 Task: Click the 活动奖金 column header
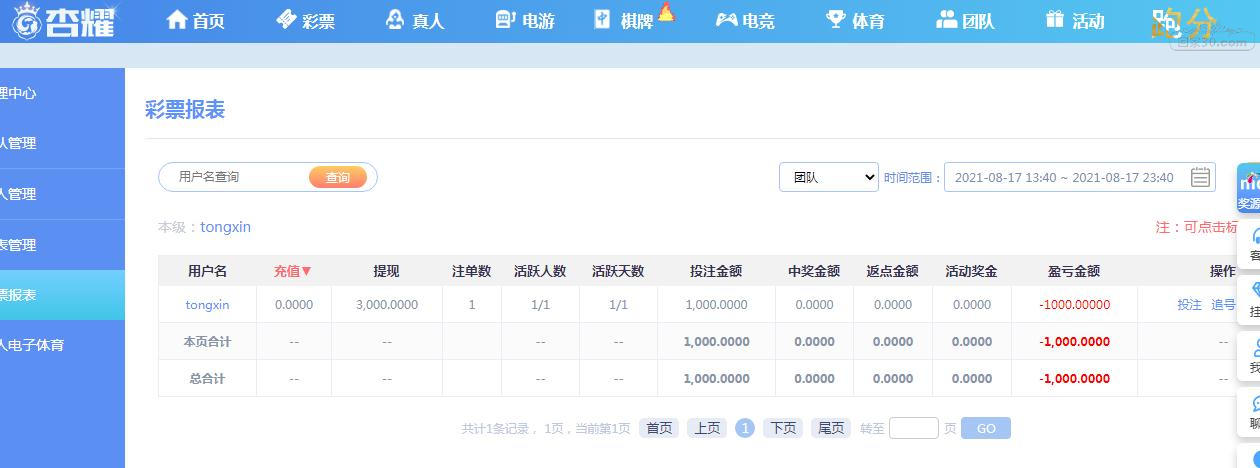point(971,271)
